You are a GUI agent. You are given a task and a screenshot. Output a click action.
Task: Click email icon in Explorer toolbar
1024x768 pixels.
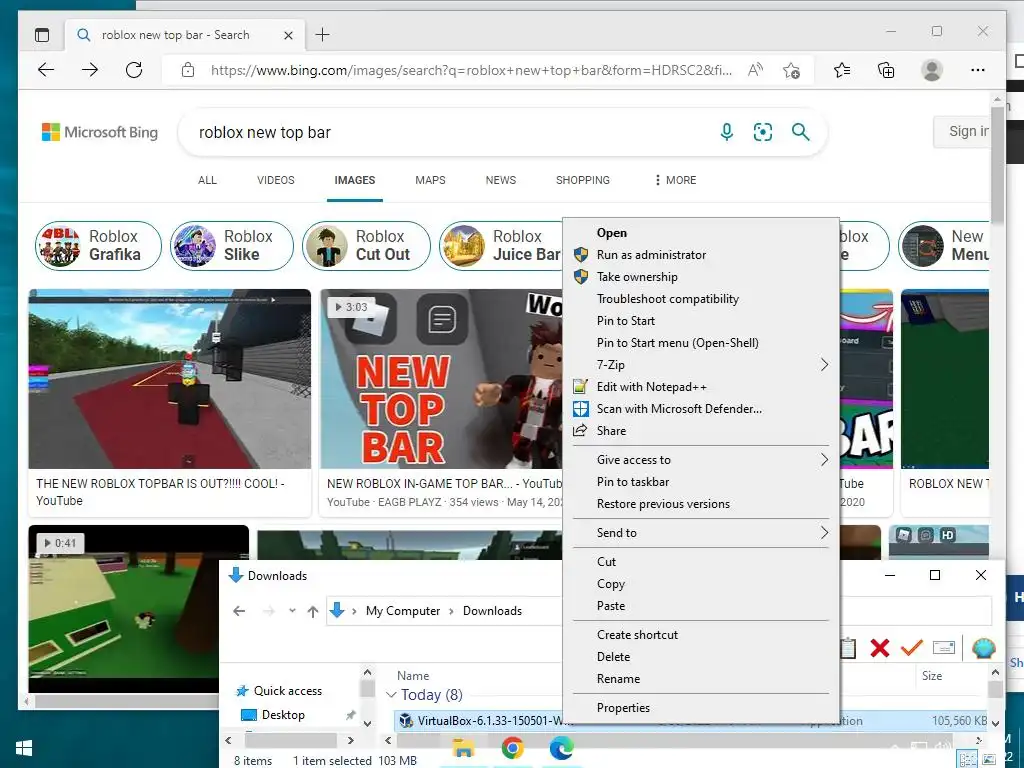944,647
